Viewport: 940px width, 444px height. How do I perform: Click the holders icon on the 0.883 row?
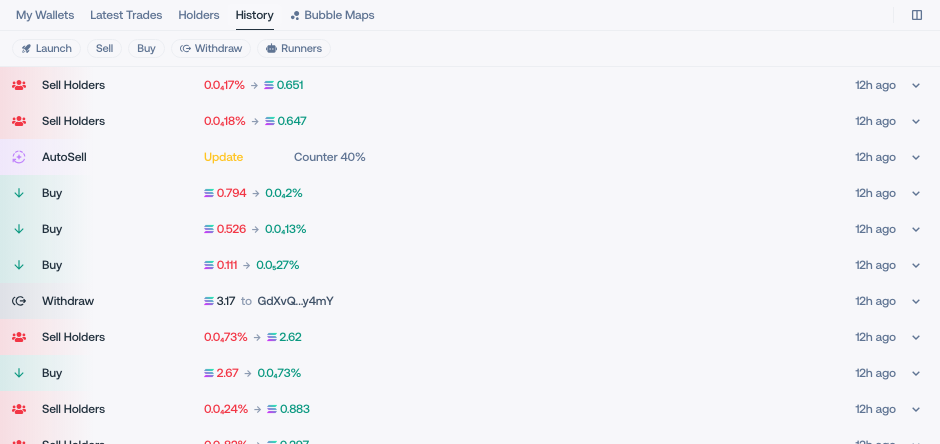19,409
